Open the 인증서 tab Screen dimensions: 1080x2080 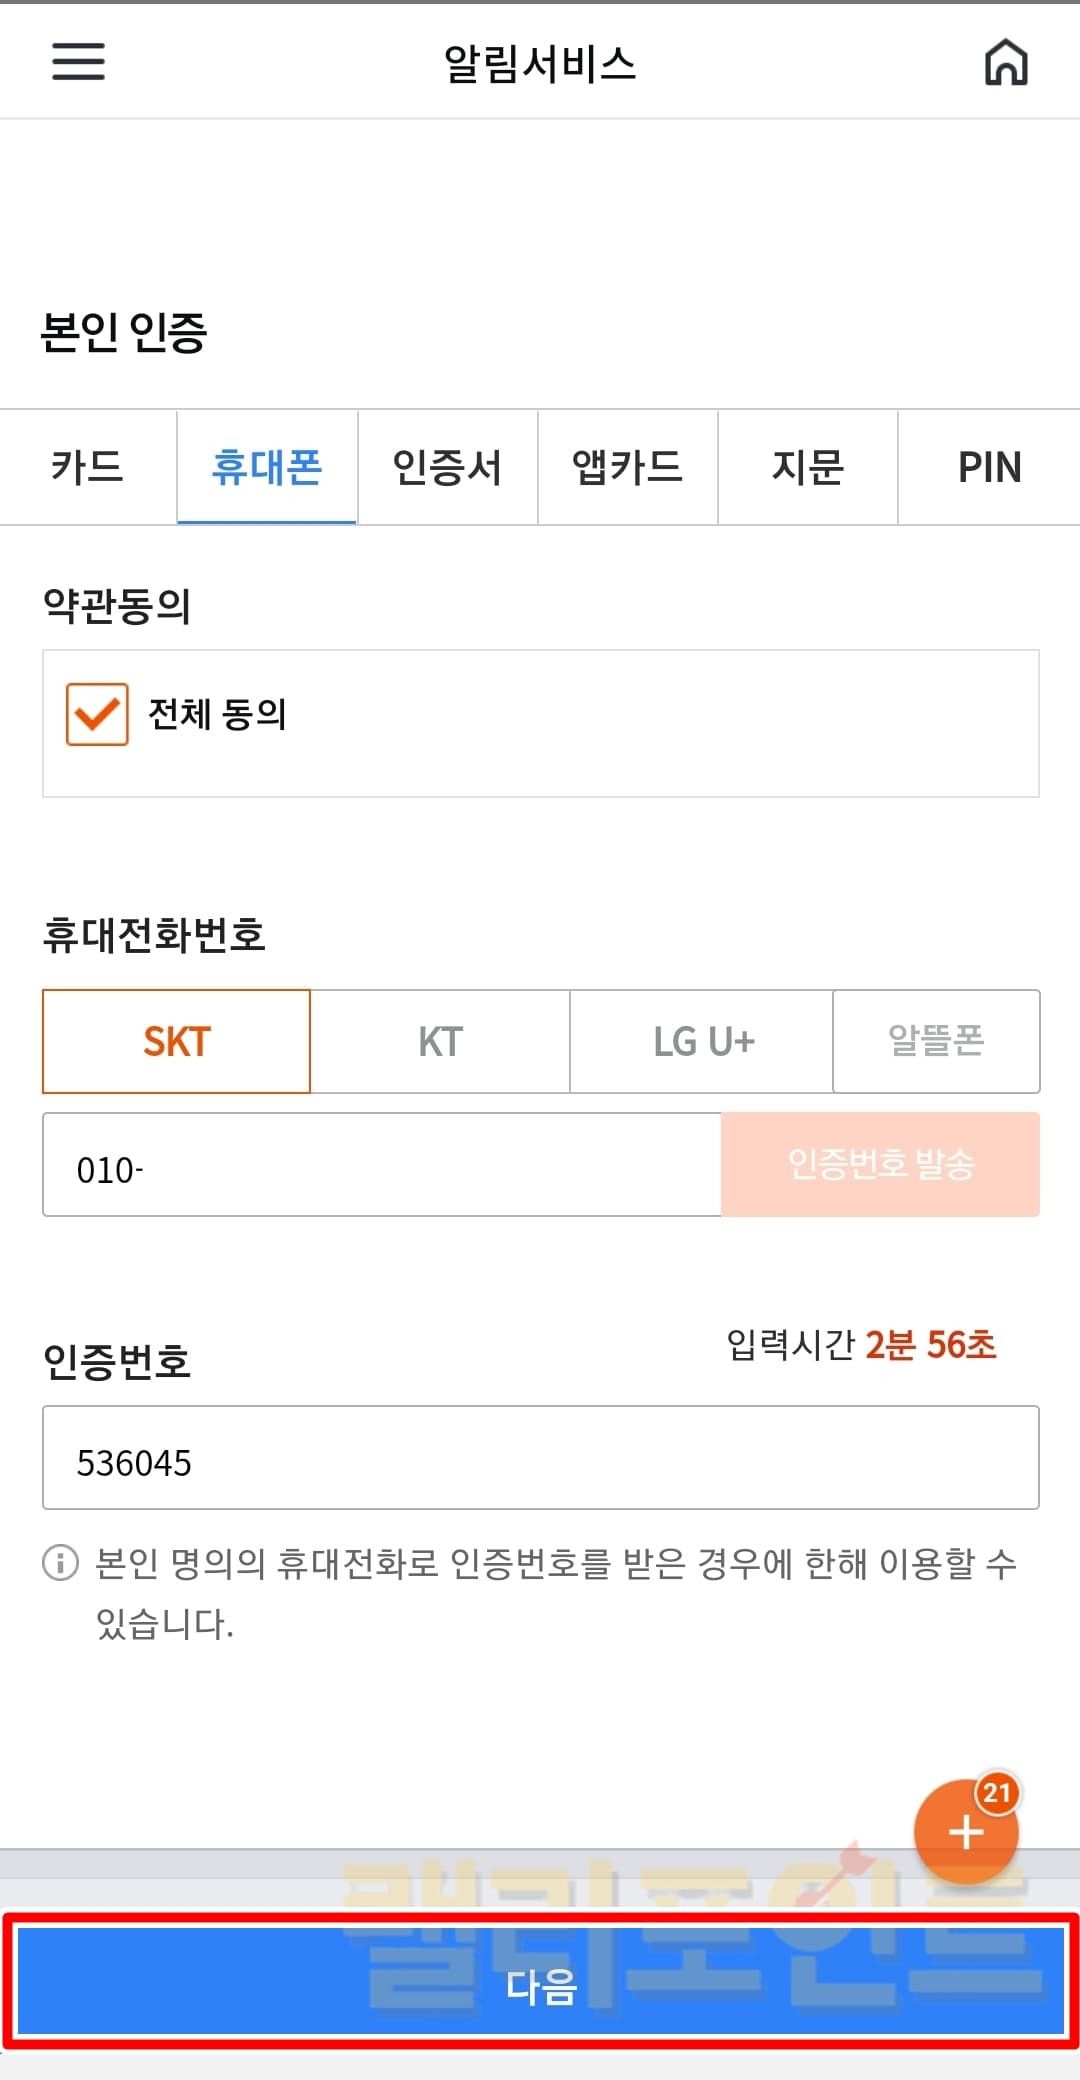447,467
